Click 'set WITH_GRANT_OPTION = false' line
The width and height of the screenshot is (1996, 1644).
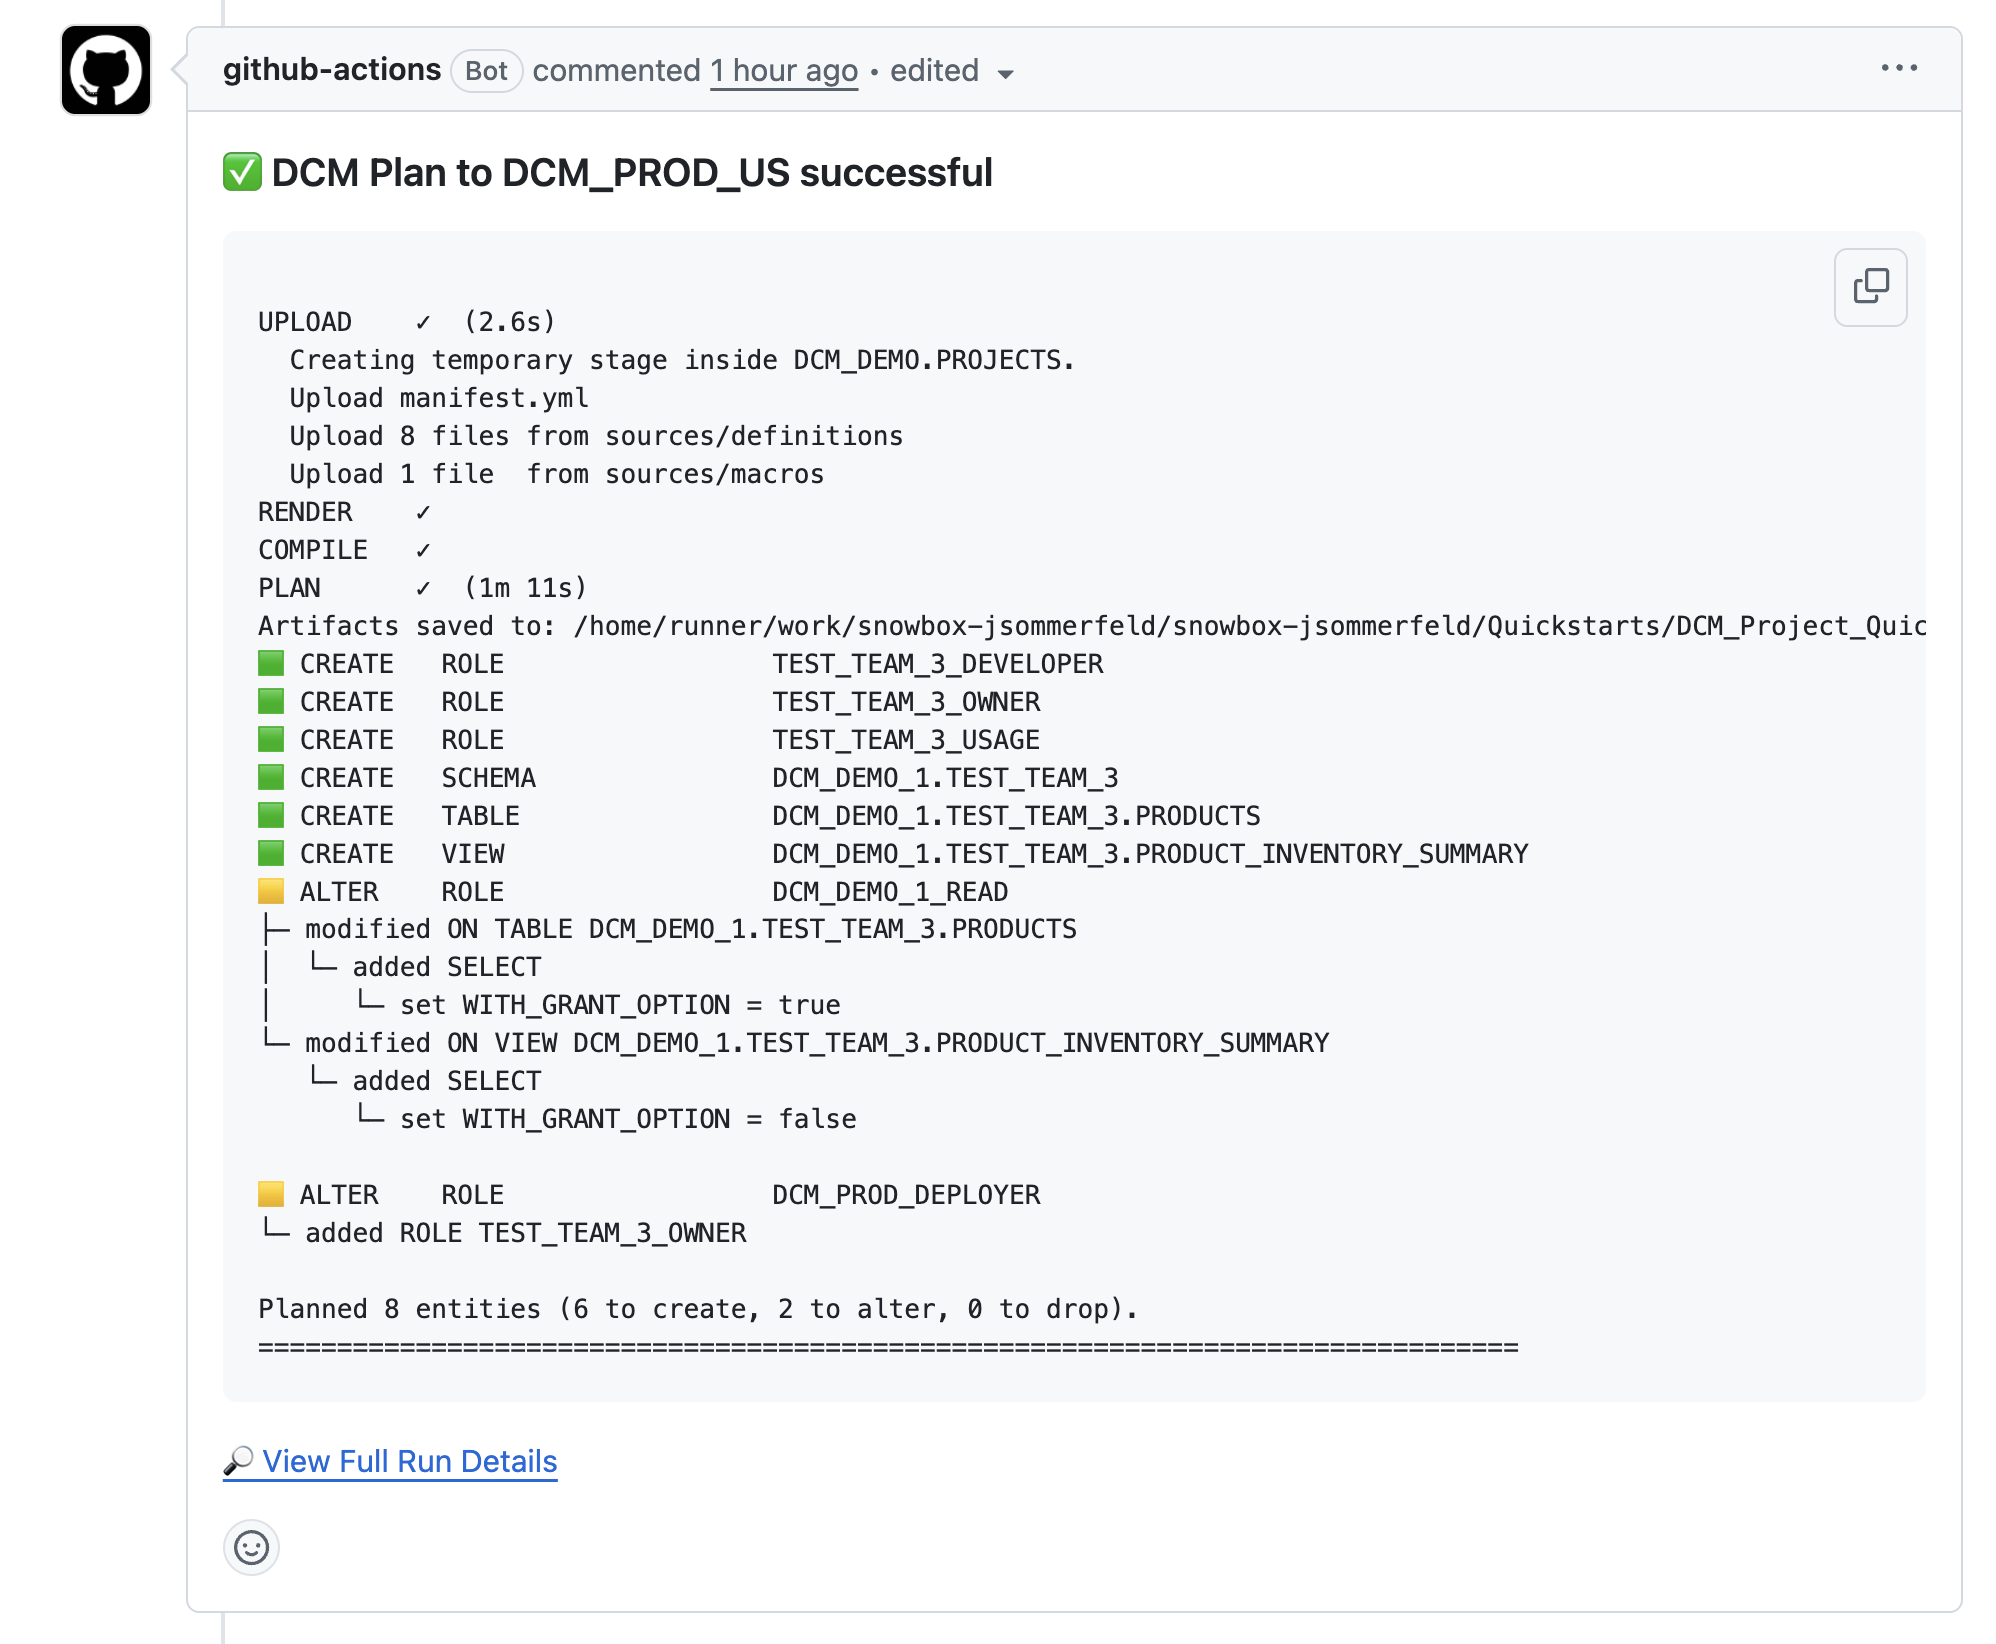pyautogui.click(x=628, y=1120)
